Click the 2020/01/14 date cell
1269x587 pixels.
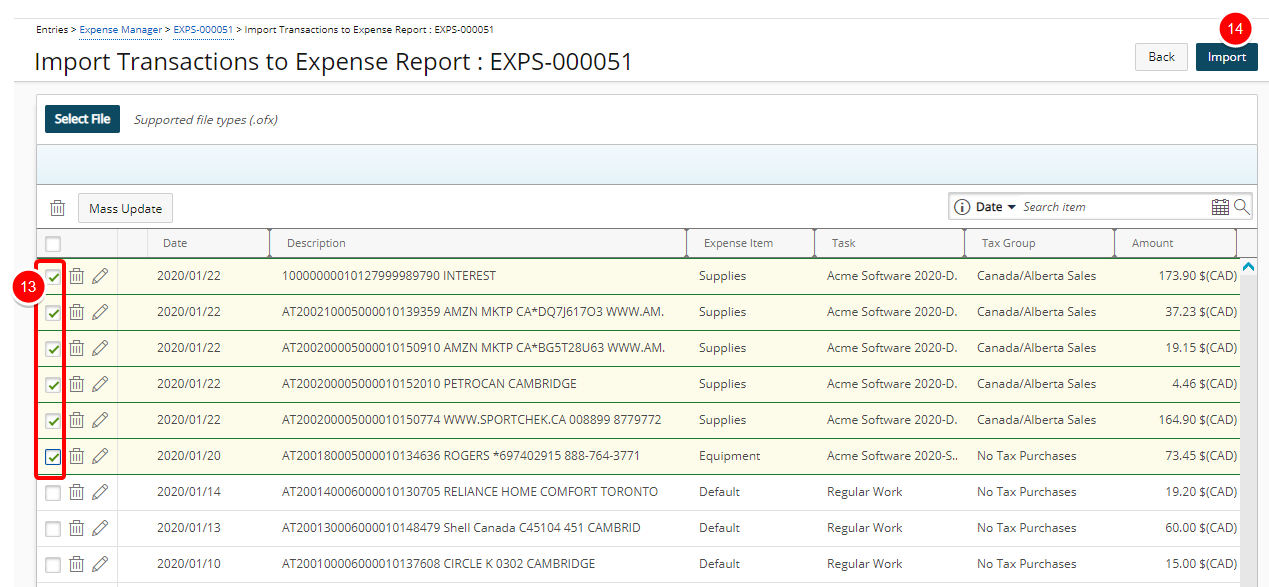pos(189,492)
